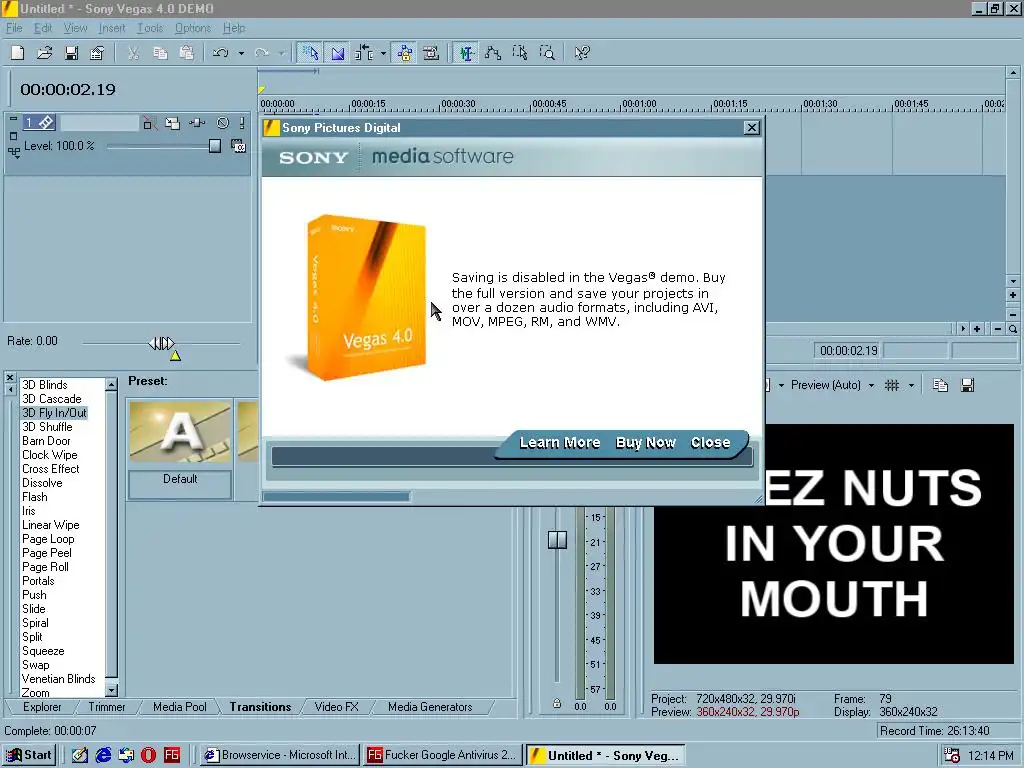Open the overlays grid dropdown arrow
This screenshot has height=768, width=1024.
pos(911,386)
